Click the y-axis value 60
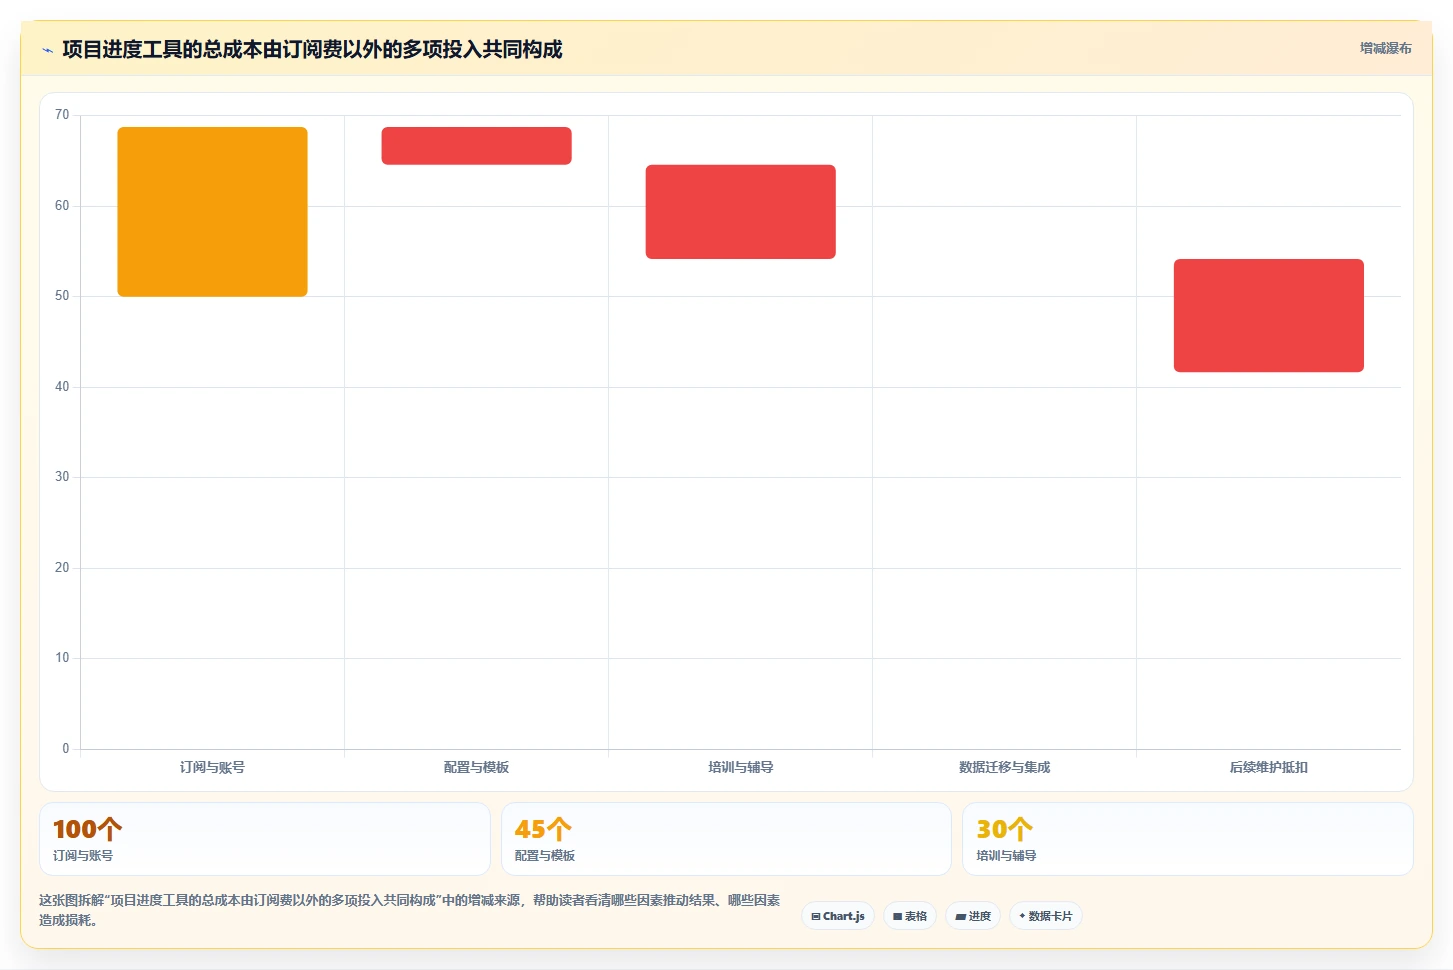The height and width of the screenshot is (970, 1453). pos(62,206)
